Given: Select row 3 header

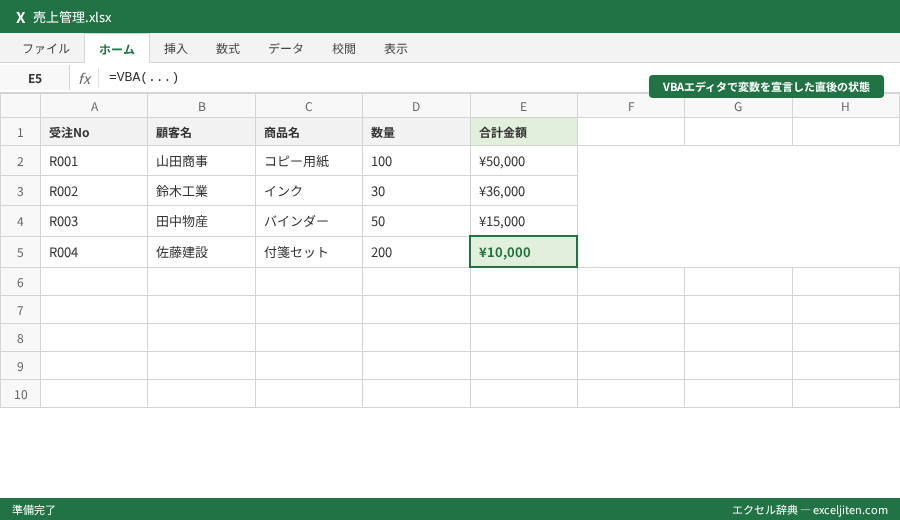Looking at the screenshot, I should (20, 191).
